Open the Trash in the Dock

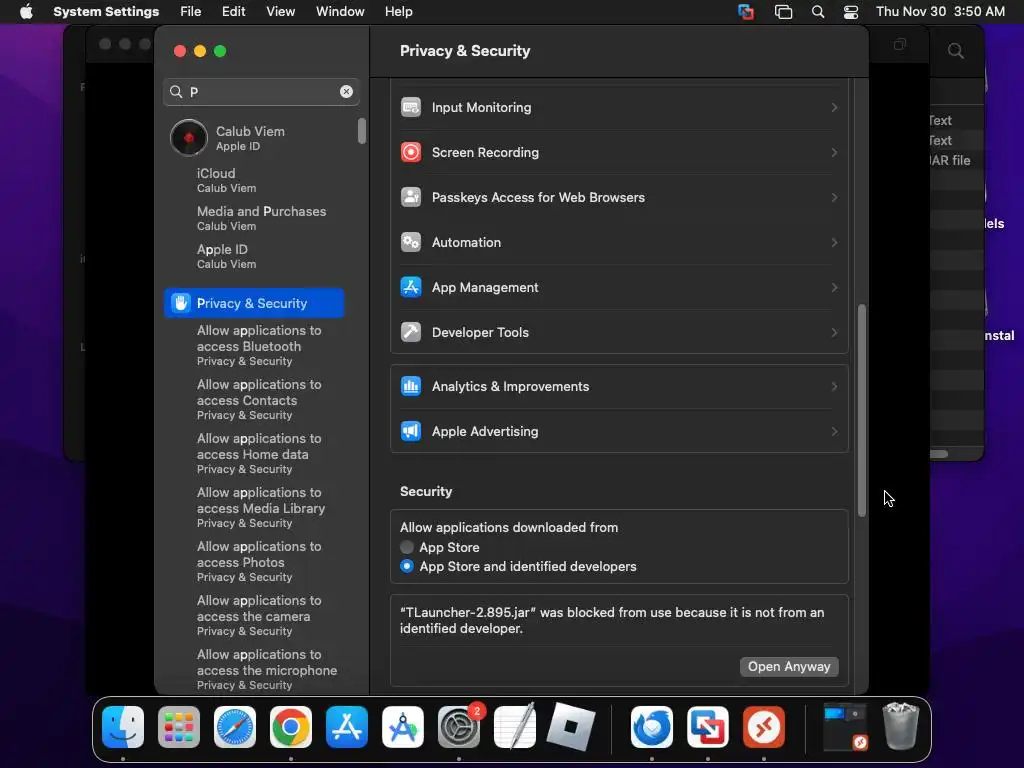[x=901, y=727]
